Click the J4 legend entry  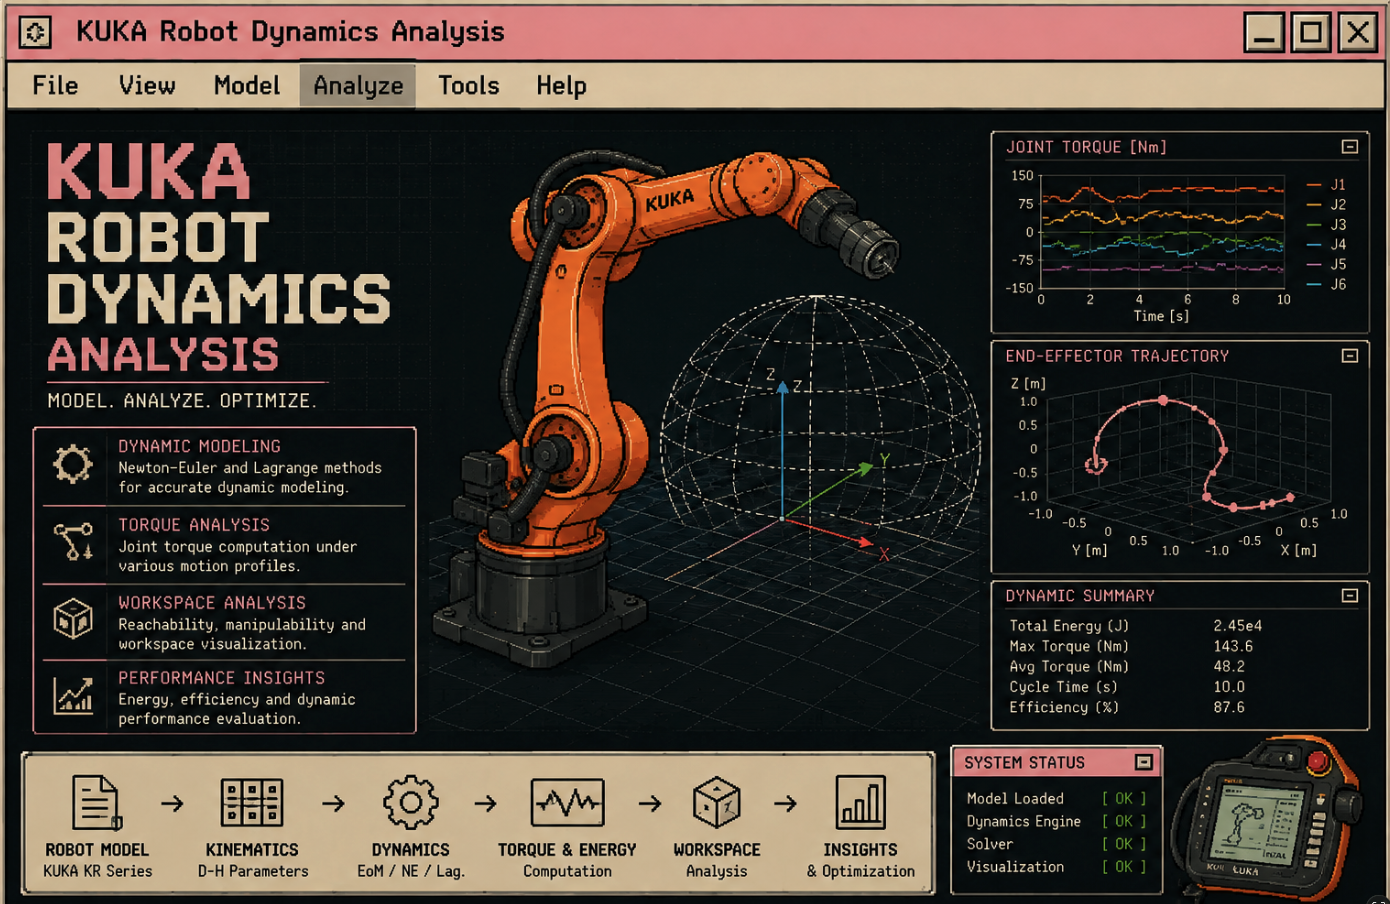[1327, 245]
